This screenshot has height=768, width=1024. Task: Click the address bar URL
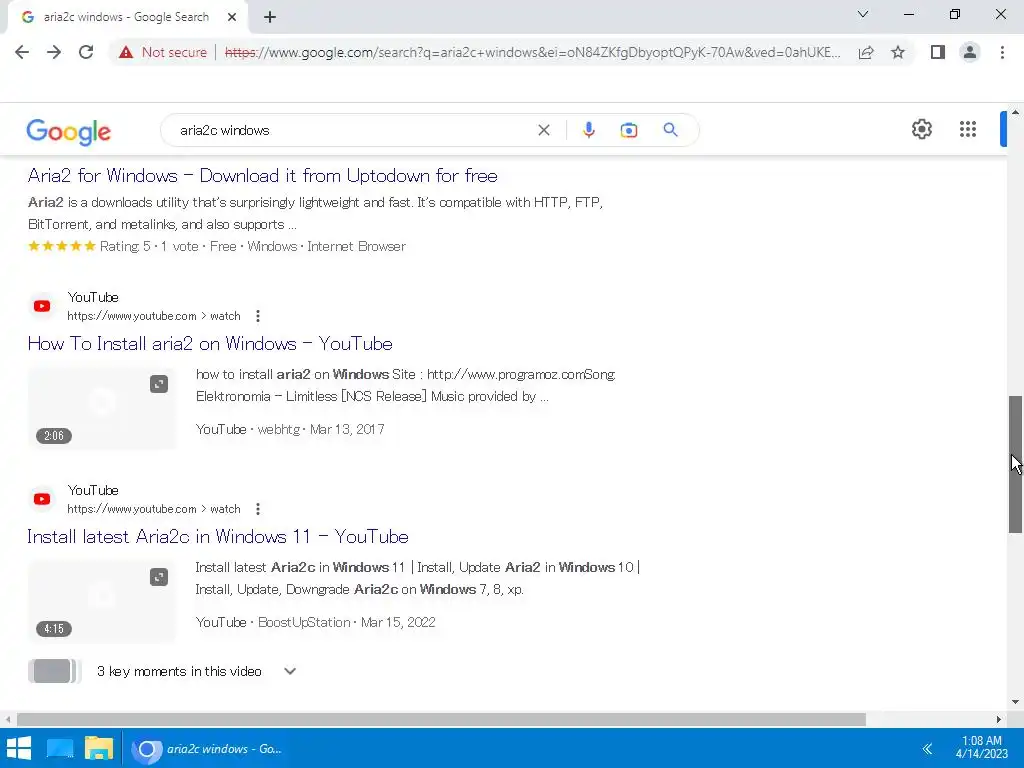pyautogui.click(x=532, y=52)
